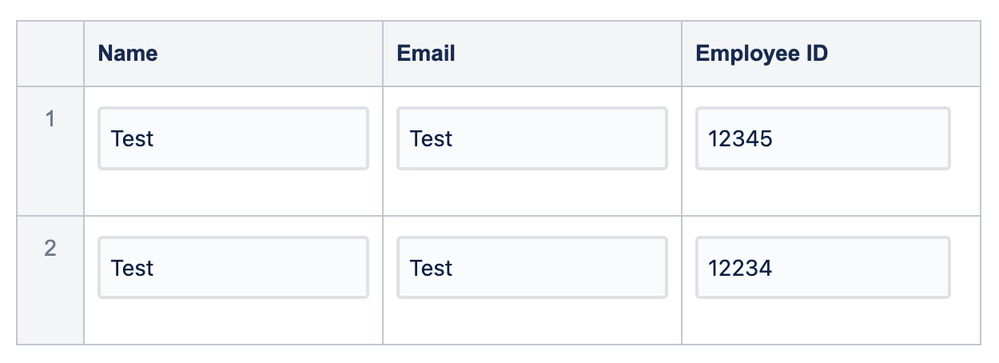Image resolution: width=999 pixels, height=363 pixels.
Task: Select the blank top-left corner header cell
Action: point(50,53)
